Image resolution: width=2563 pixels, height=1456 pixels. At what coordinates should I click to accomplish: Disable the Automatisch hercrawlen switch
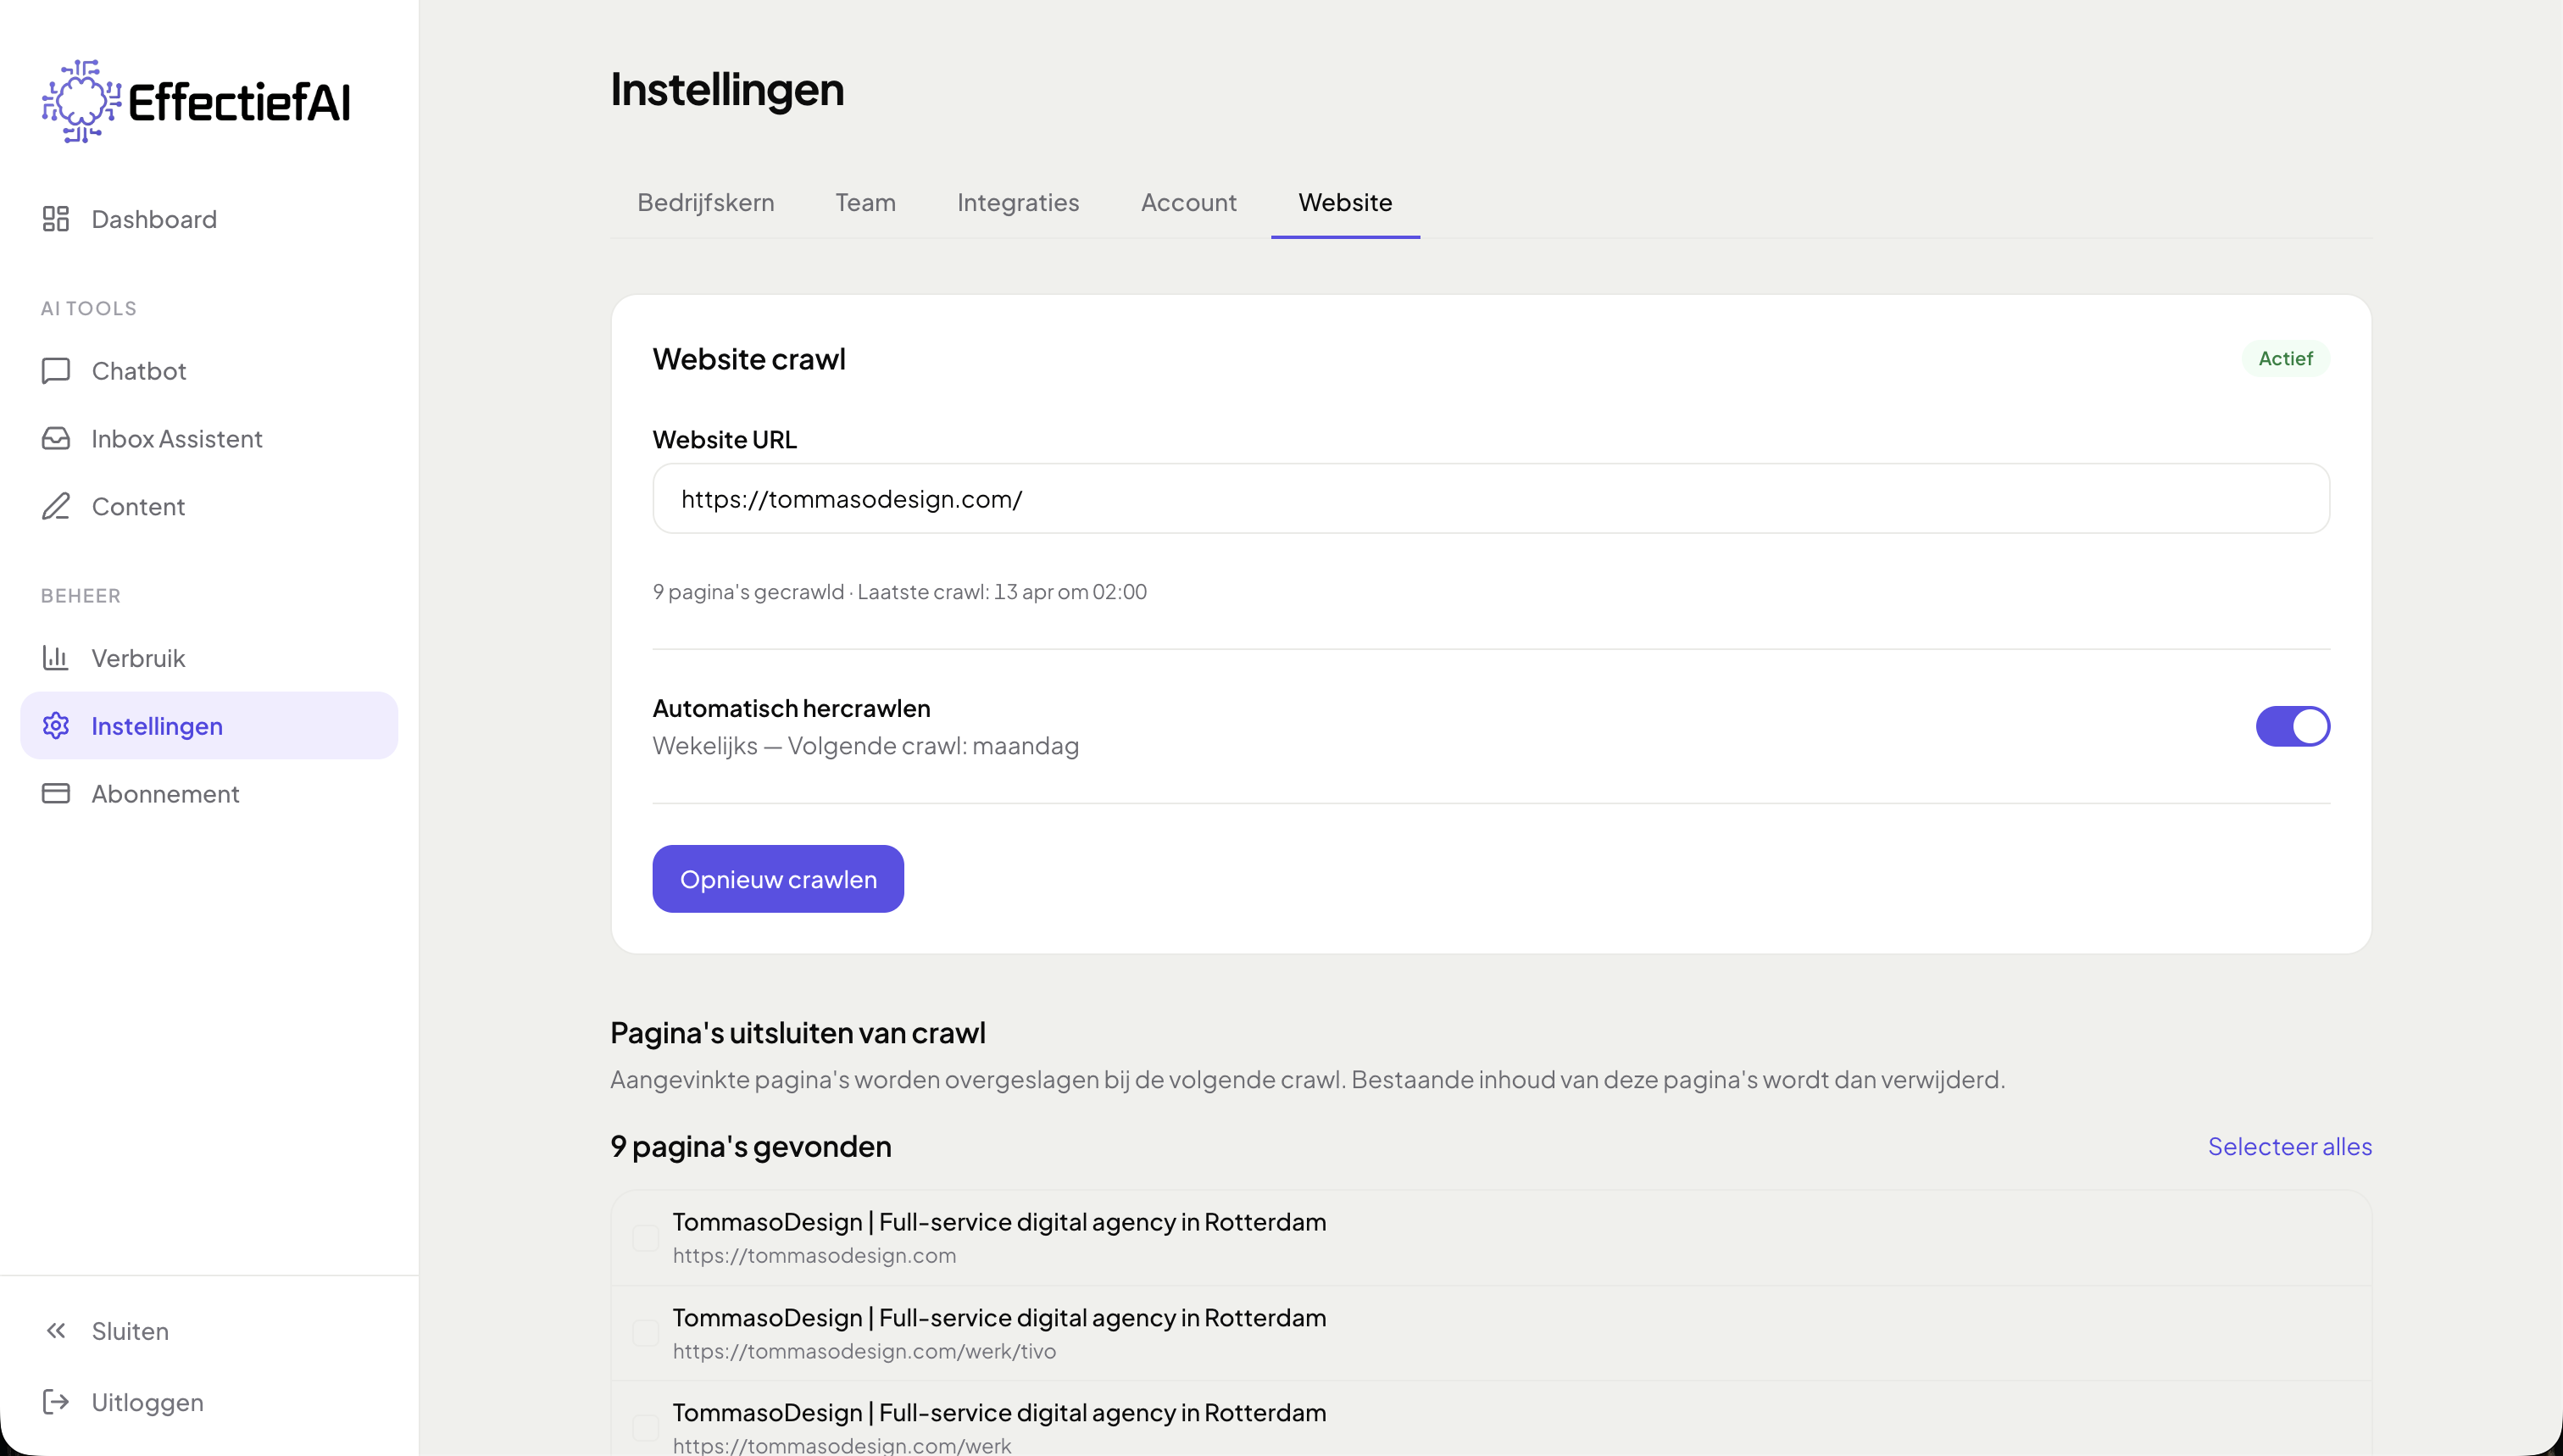(2292, 727)
